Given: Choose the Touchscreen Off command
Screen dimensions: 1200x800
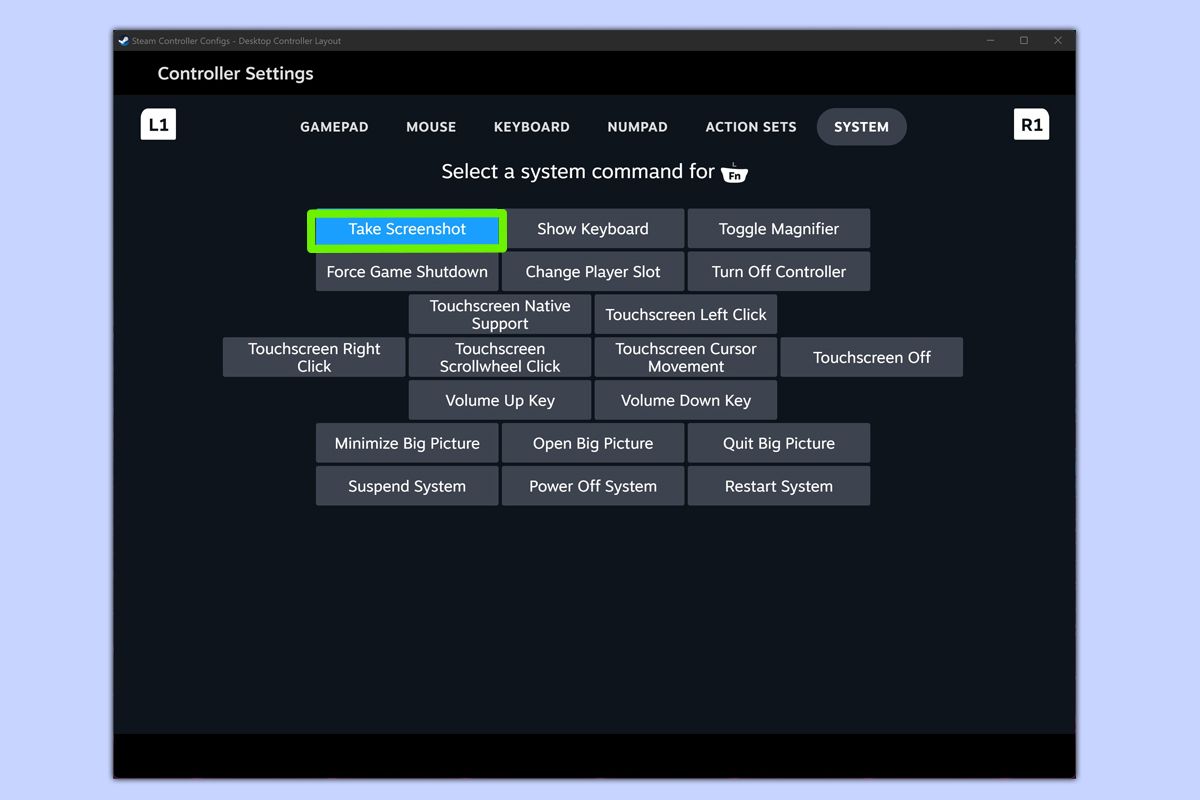Looking at the screenshot, I should coord(871,357).
